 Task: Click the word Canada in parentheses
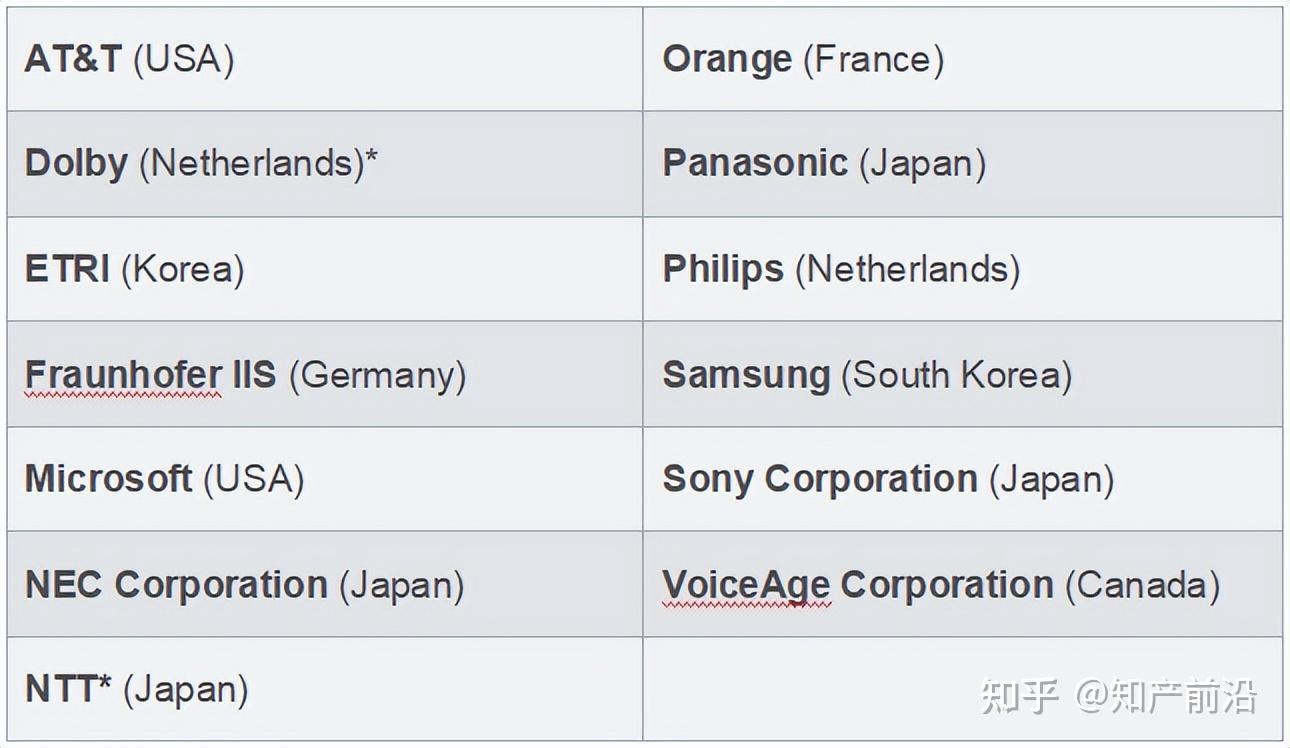1142,585
